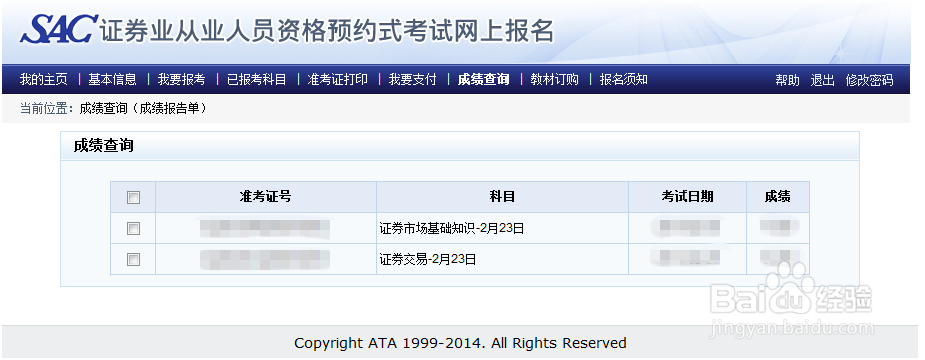
Task: Open 教材订购 page
Action: coord(554,80)
